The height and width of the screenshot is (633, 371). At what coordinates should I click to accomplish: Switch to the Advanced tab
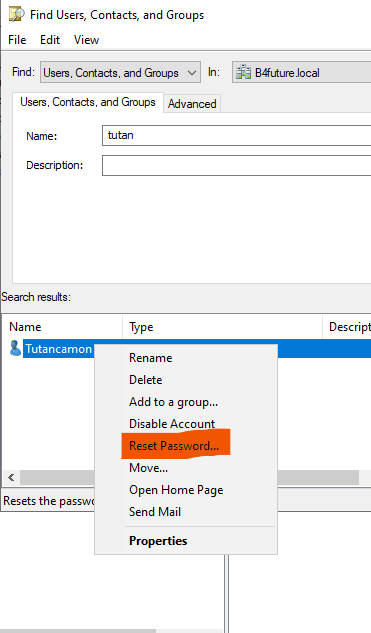tap(192, 104)
